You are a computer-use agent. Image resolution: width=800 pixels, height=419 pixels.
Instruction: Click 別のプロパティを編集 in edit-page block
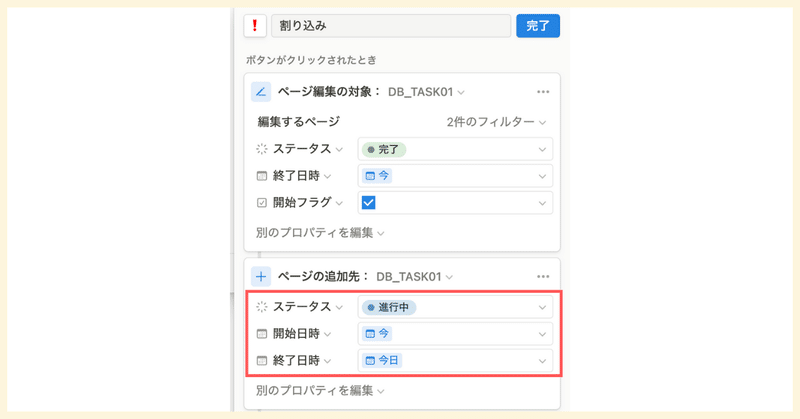point(320,233)
